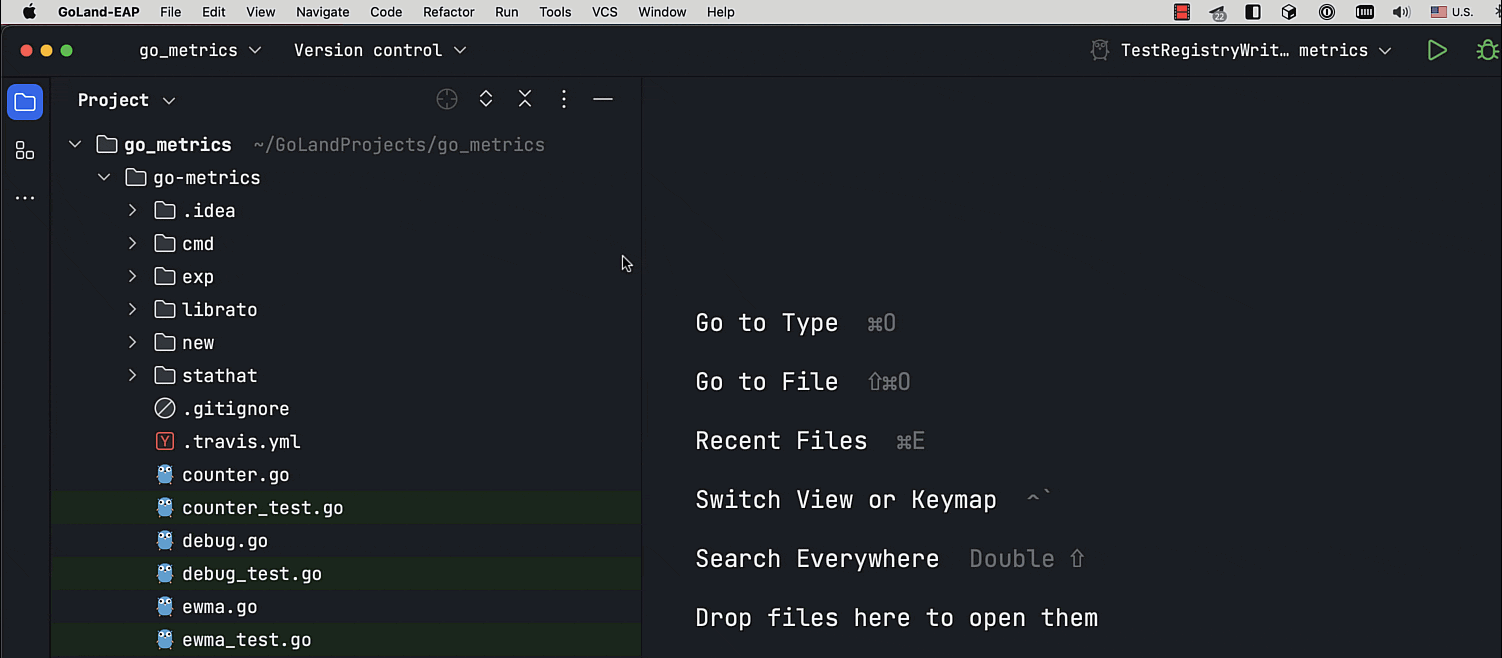Open the Navigate menu
Image resolution: width=1502 pixels, height=658 pixels.
point(322,12)
